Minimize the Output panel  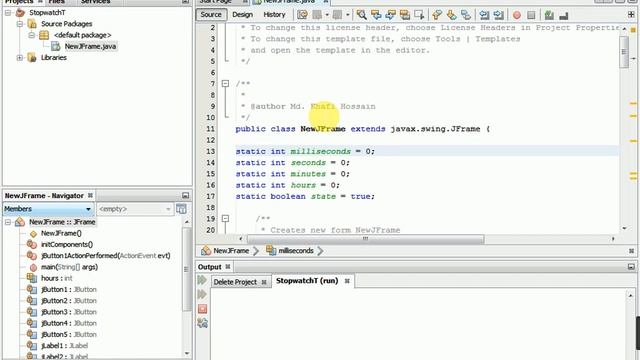631,267
